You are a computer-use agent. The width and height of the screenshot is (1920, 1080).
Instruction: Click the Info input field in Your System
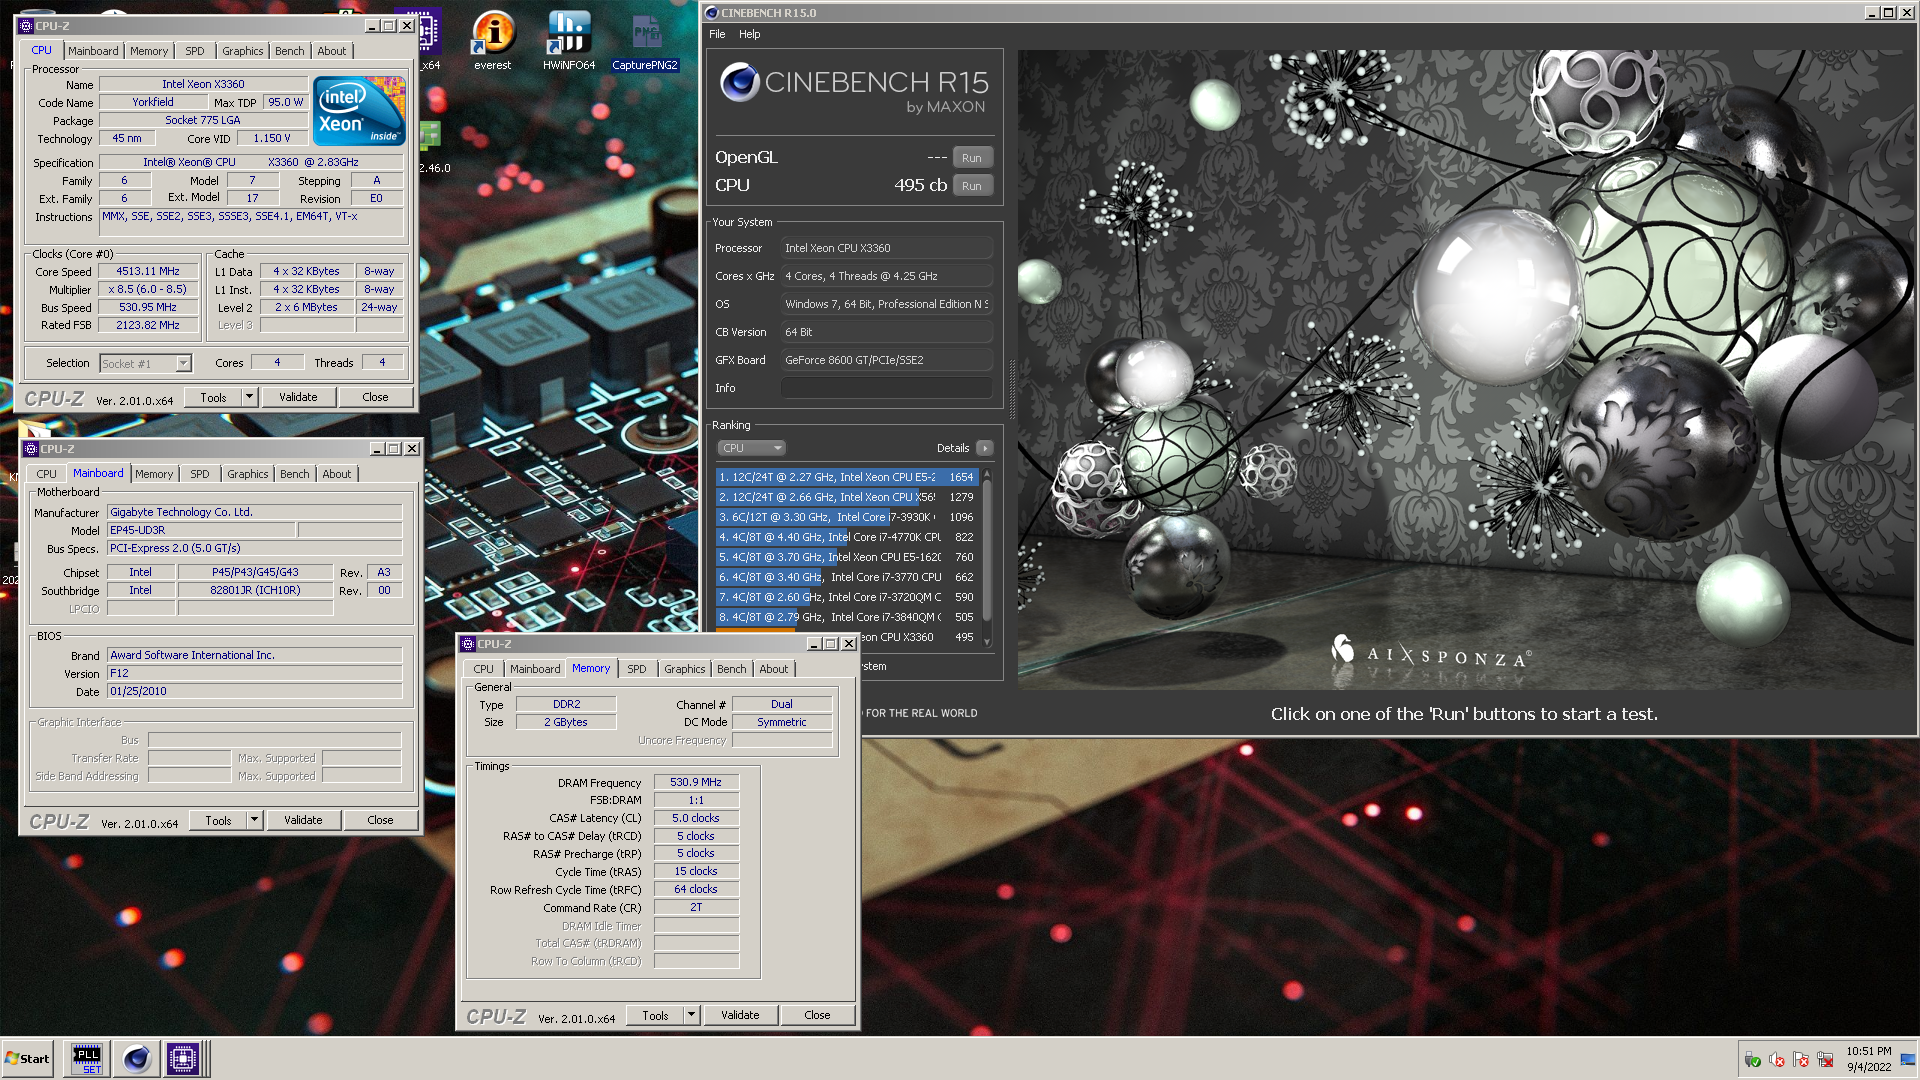[886, 388]
